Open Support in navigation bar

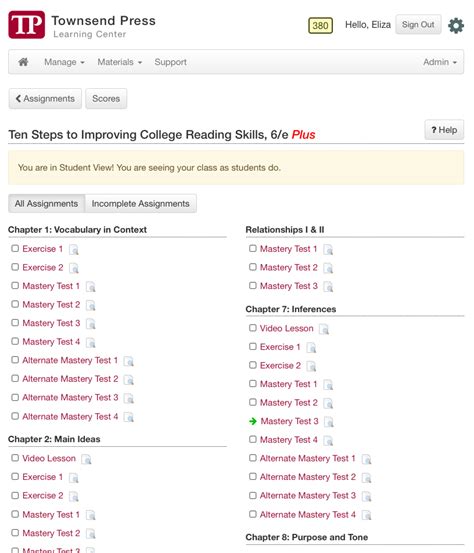coord(170,62)
